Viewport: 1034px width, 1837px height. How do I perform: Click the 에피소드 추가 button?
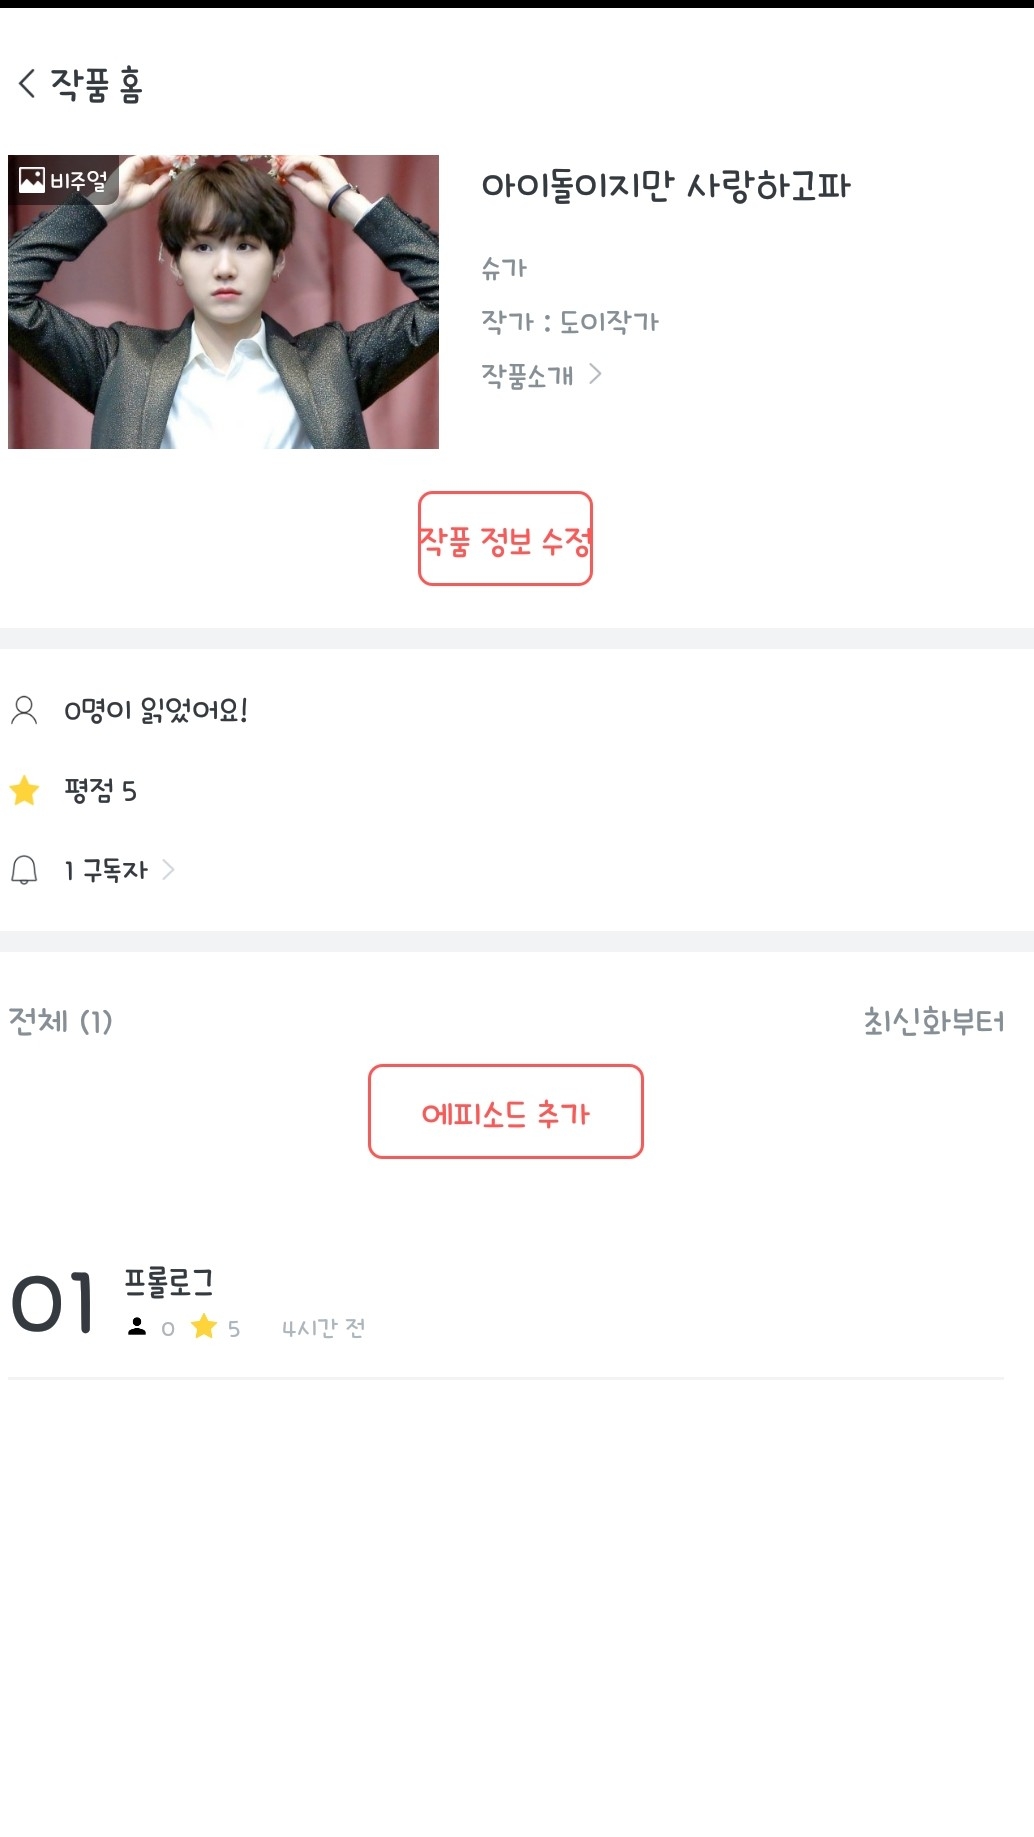point(505,1112)
